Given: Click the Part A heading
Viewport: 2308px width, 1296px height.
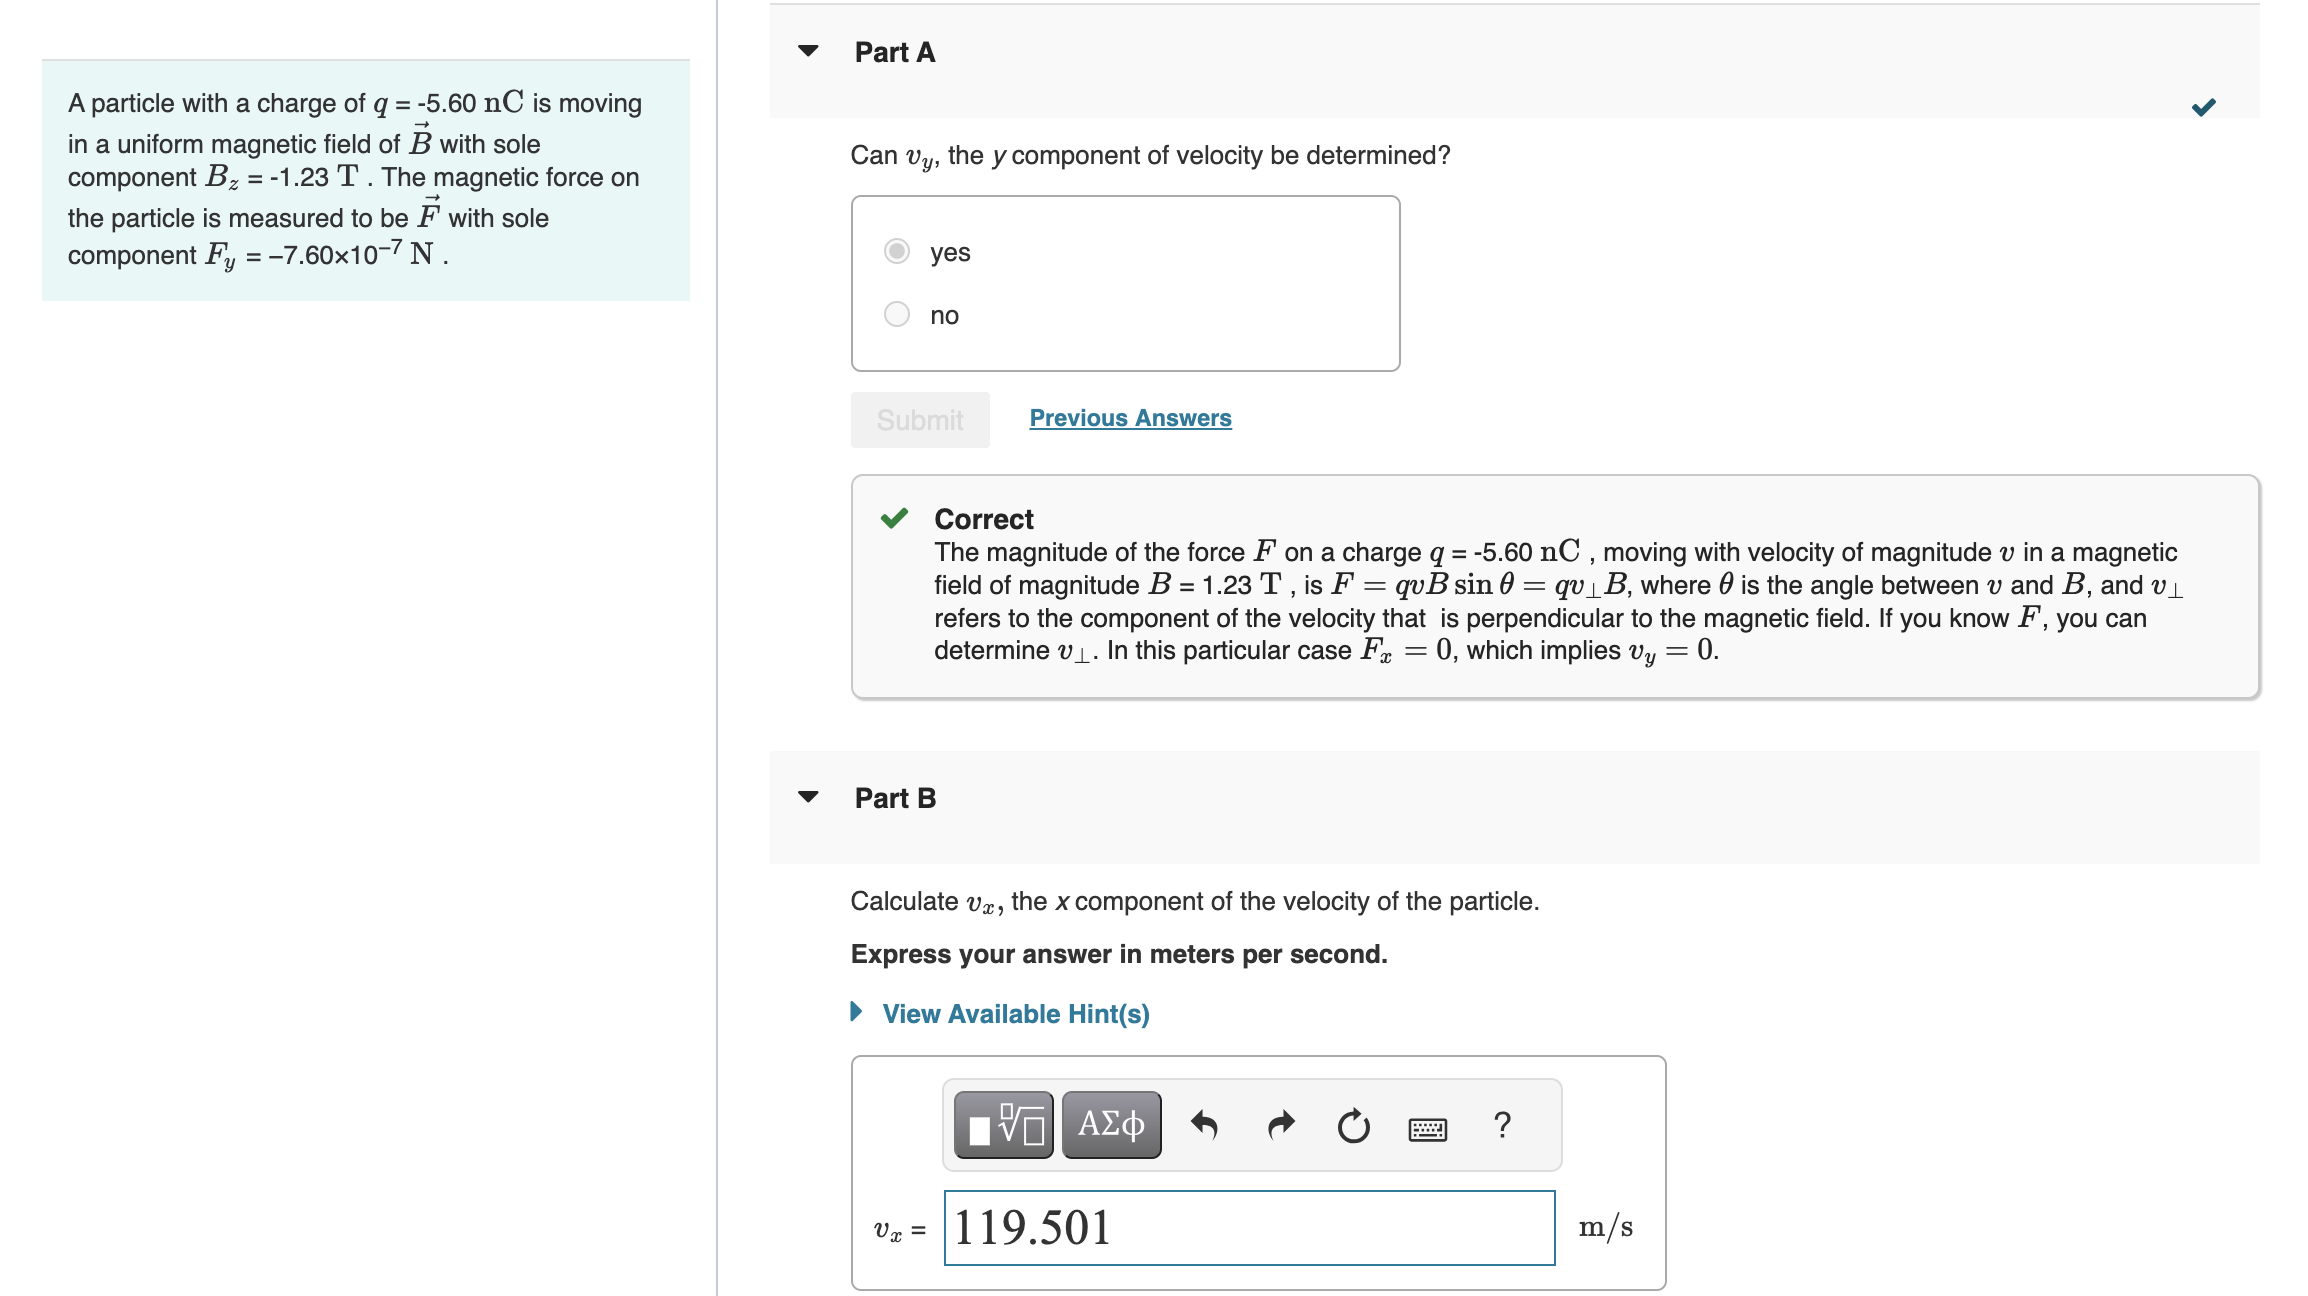Looking at the screenshot, I should pyautogui.click(x=893, y=52).
